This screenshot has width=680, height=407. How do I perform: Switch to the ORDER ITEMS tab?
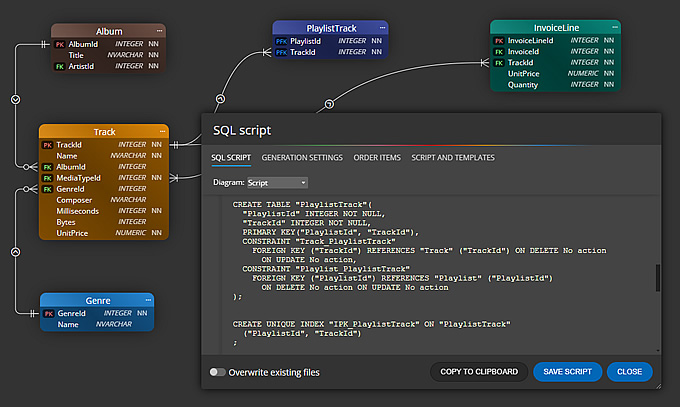(377, 158)
